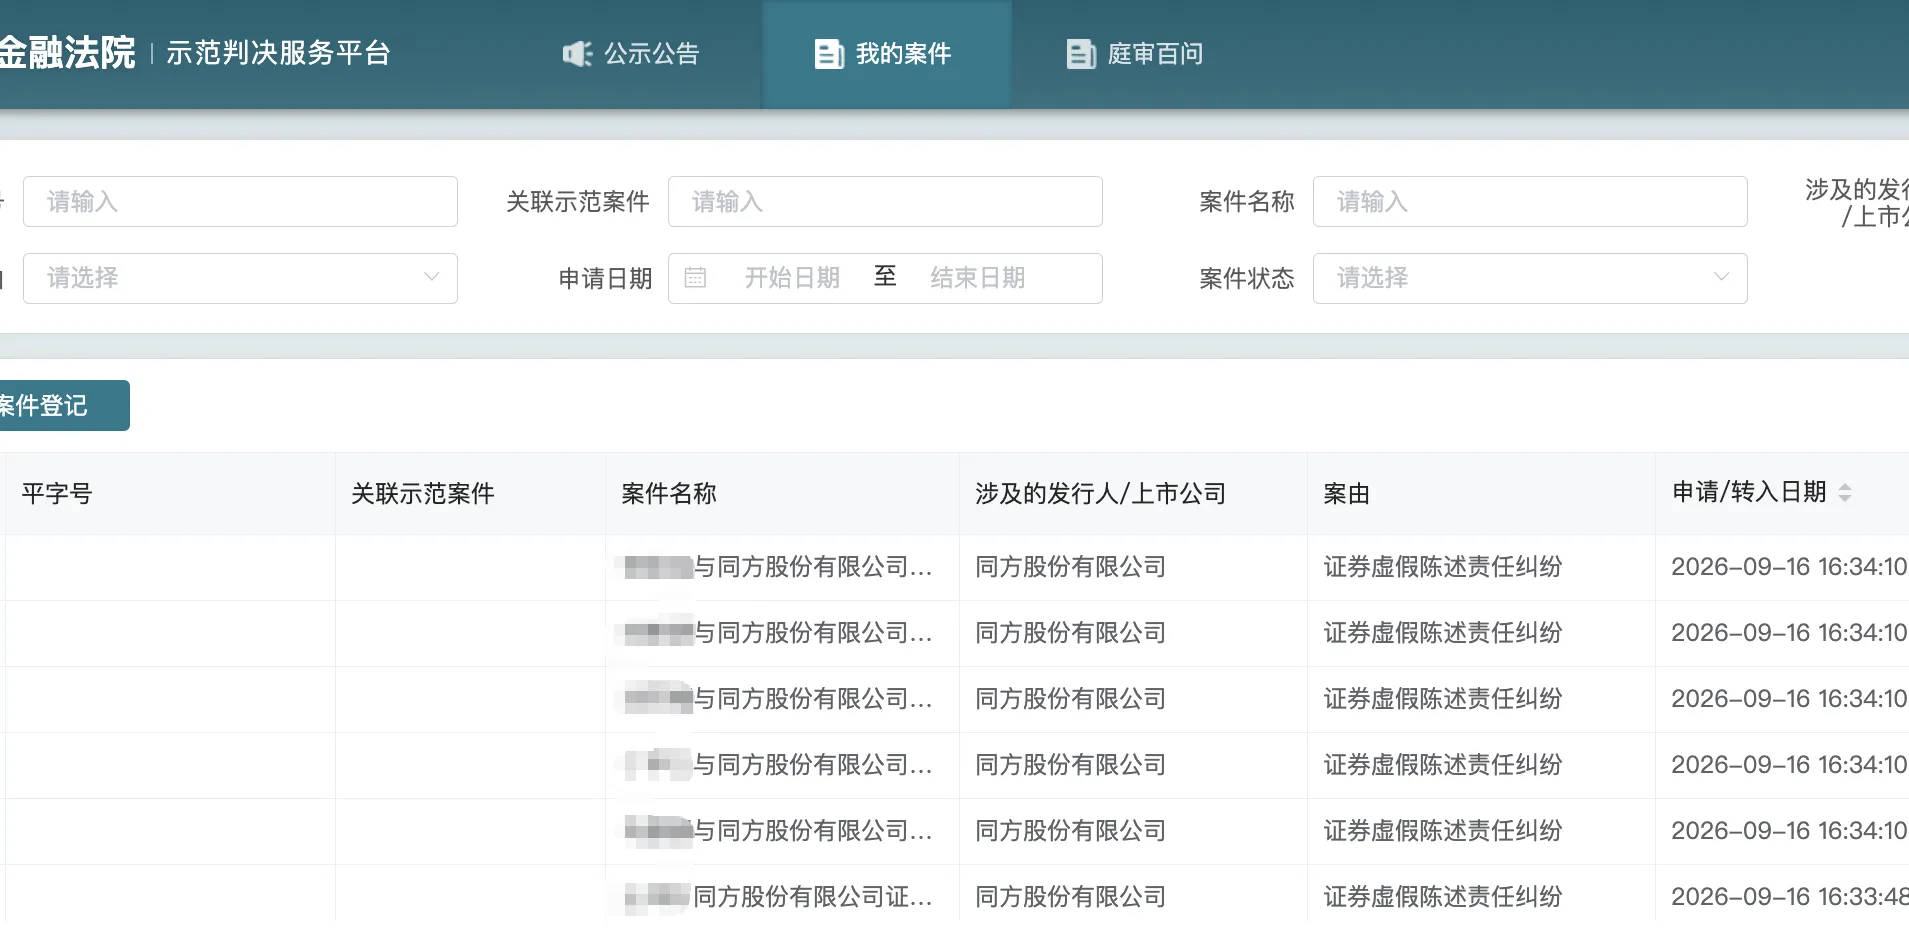The width and height of the screenshot is (1909, 939).
Task: Click the 关联示范案件 column header
Action: coord(423,494)
